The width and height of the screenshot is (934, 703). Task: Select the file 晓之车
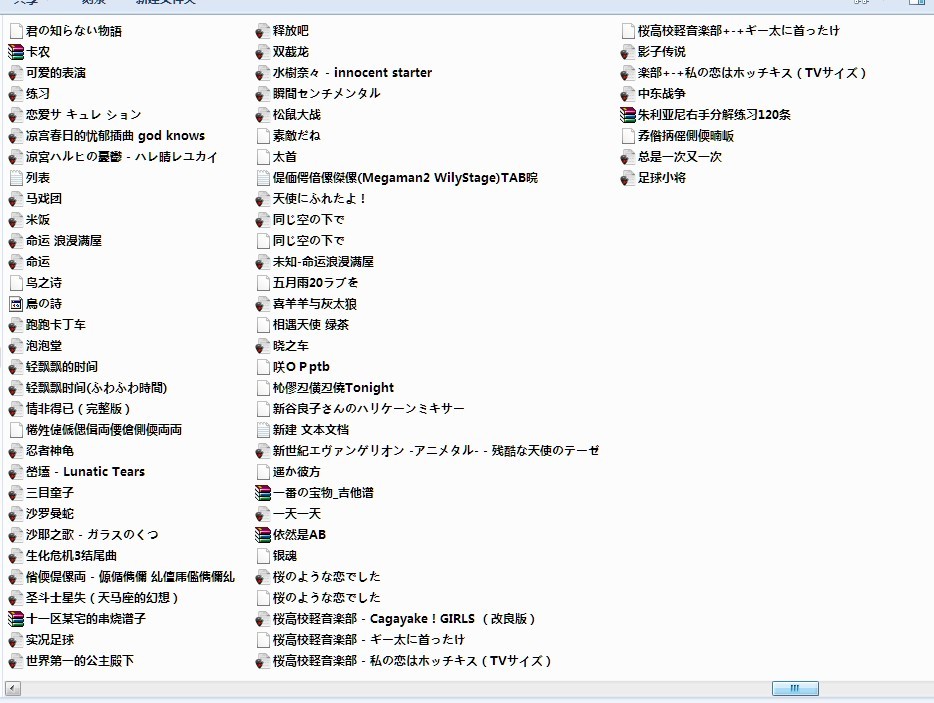291,346
